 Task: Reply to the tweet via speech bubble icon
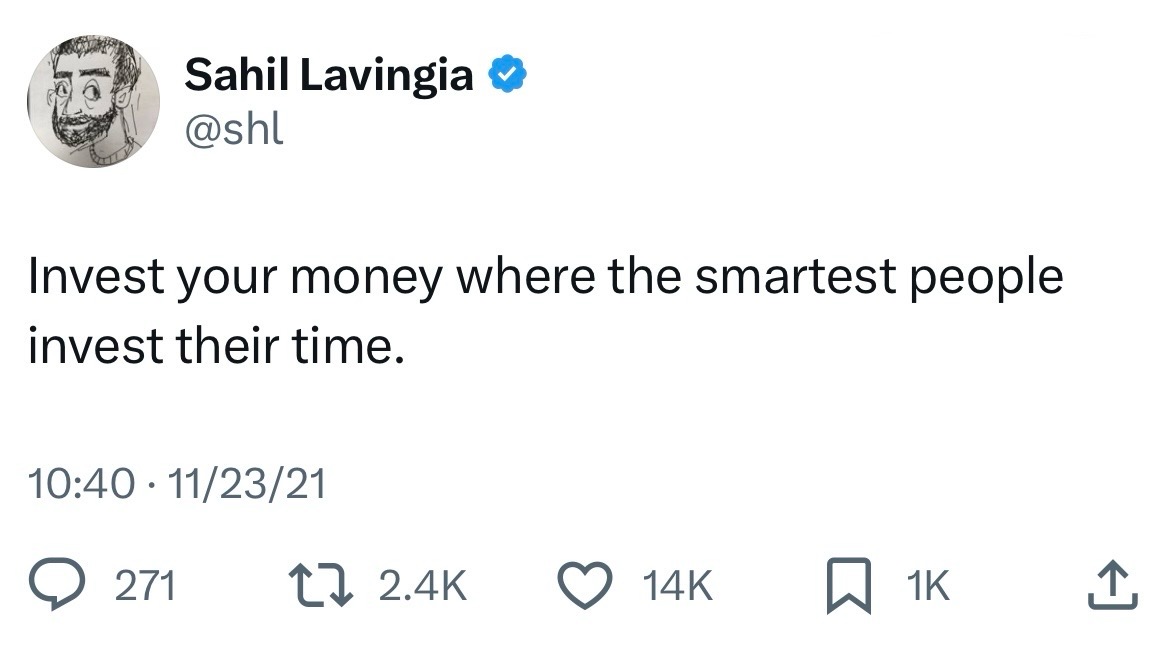pyautogui.click(x=58, y=586)
